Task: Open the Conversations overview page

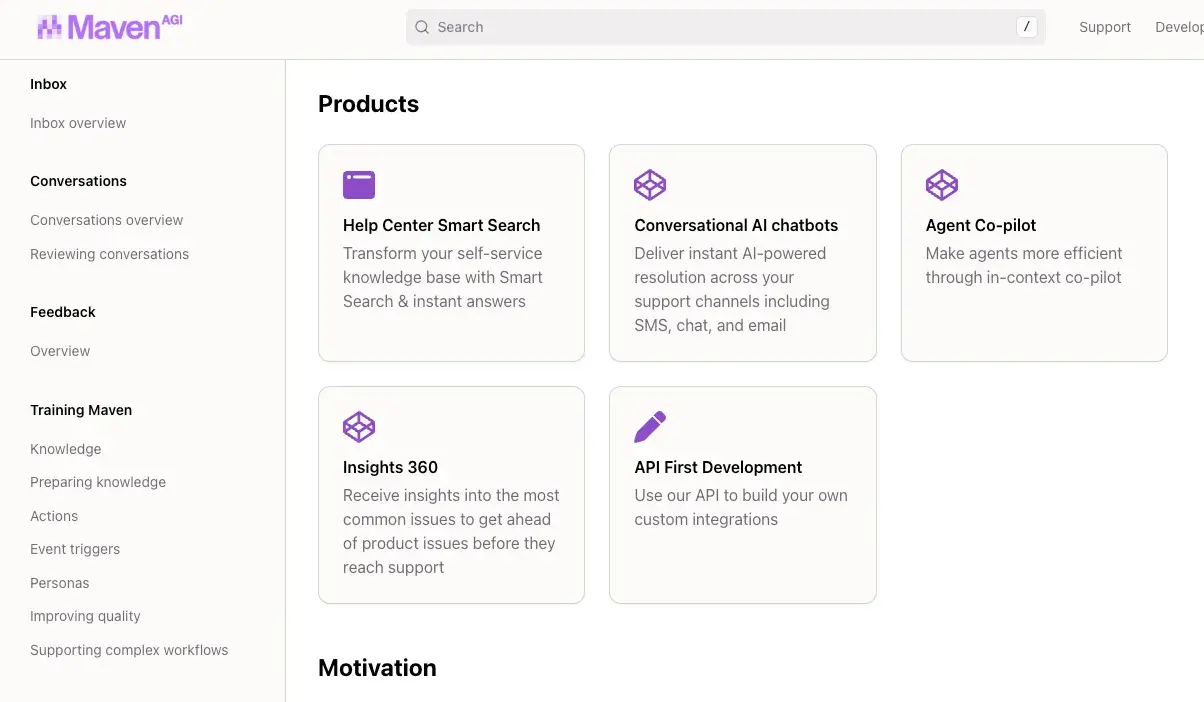Action: pos(107,219)
